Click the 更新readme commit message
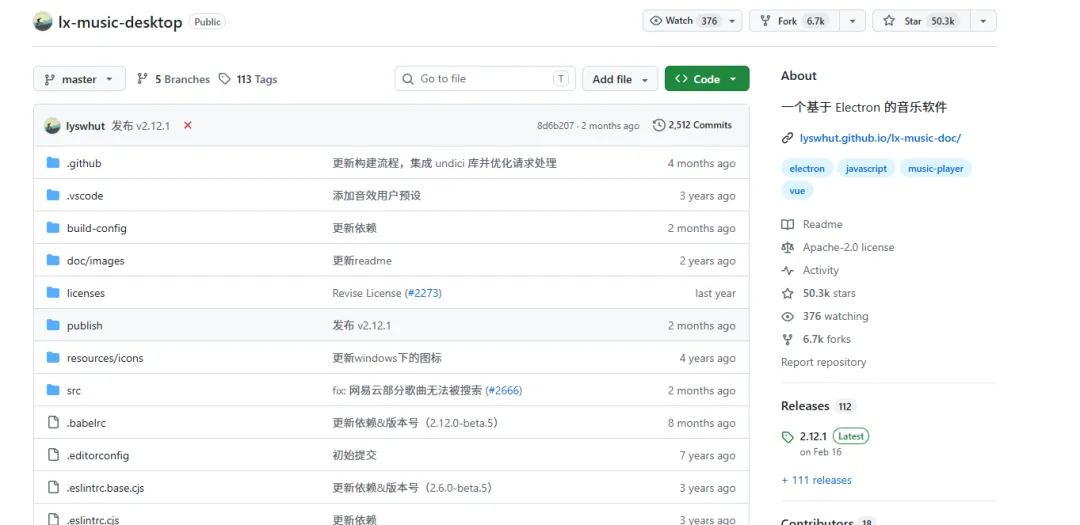 tap(362, 260)
